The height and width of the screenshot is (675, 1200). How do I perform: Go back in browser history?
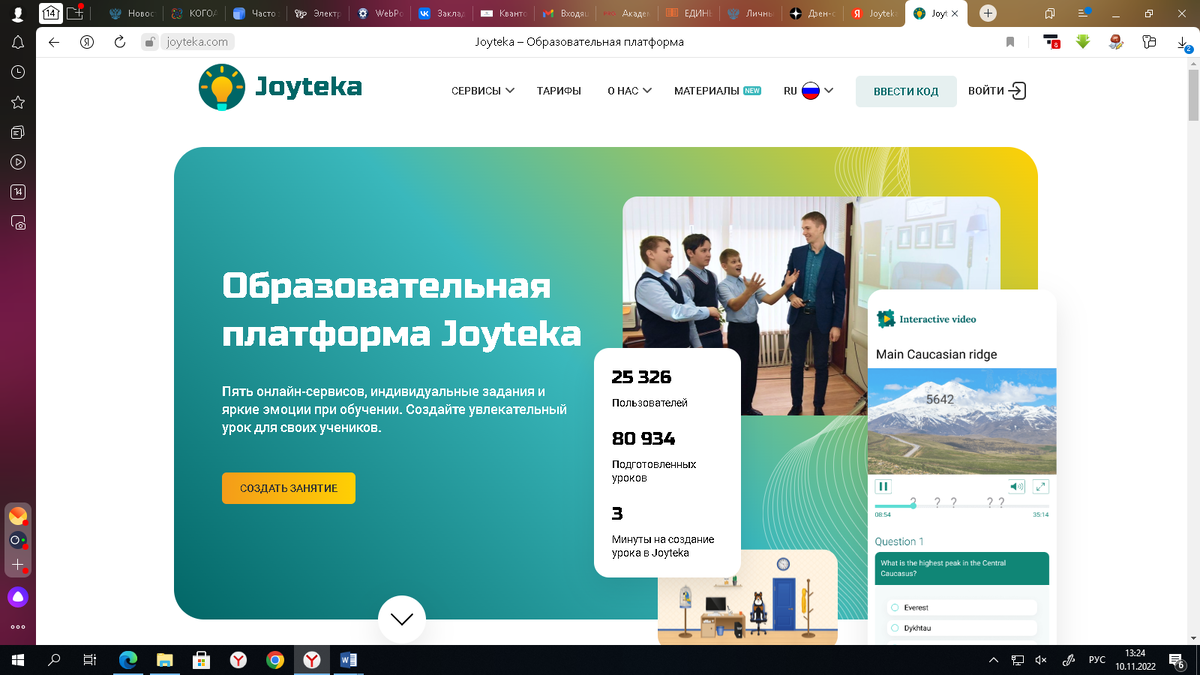[x=54, y=42]
